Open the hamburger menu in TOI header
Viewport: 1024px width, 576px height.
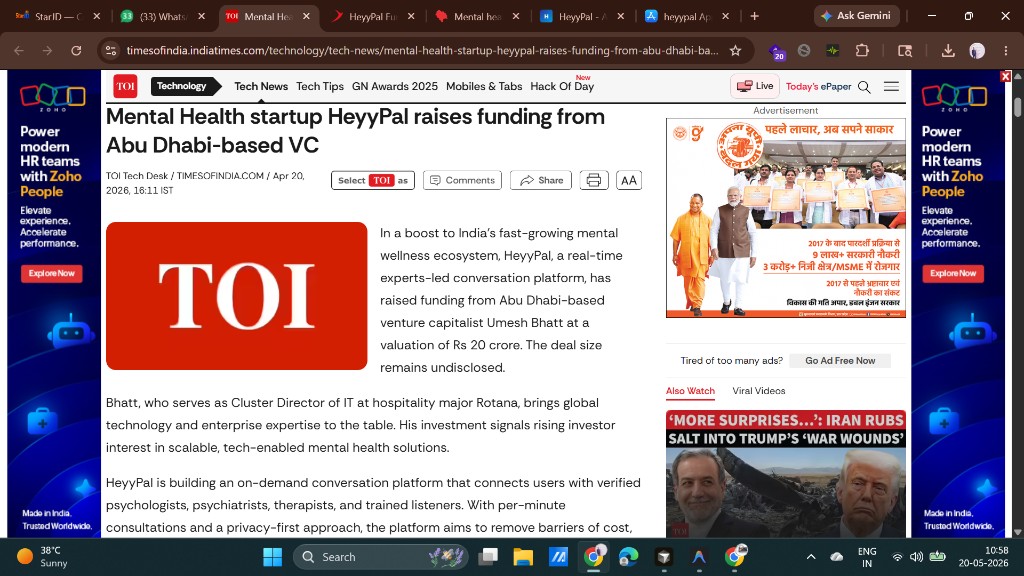(891, 86)
